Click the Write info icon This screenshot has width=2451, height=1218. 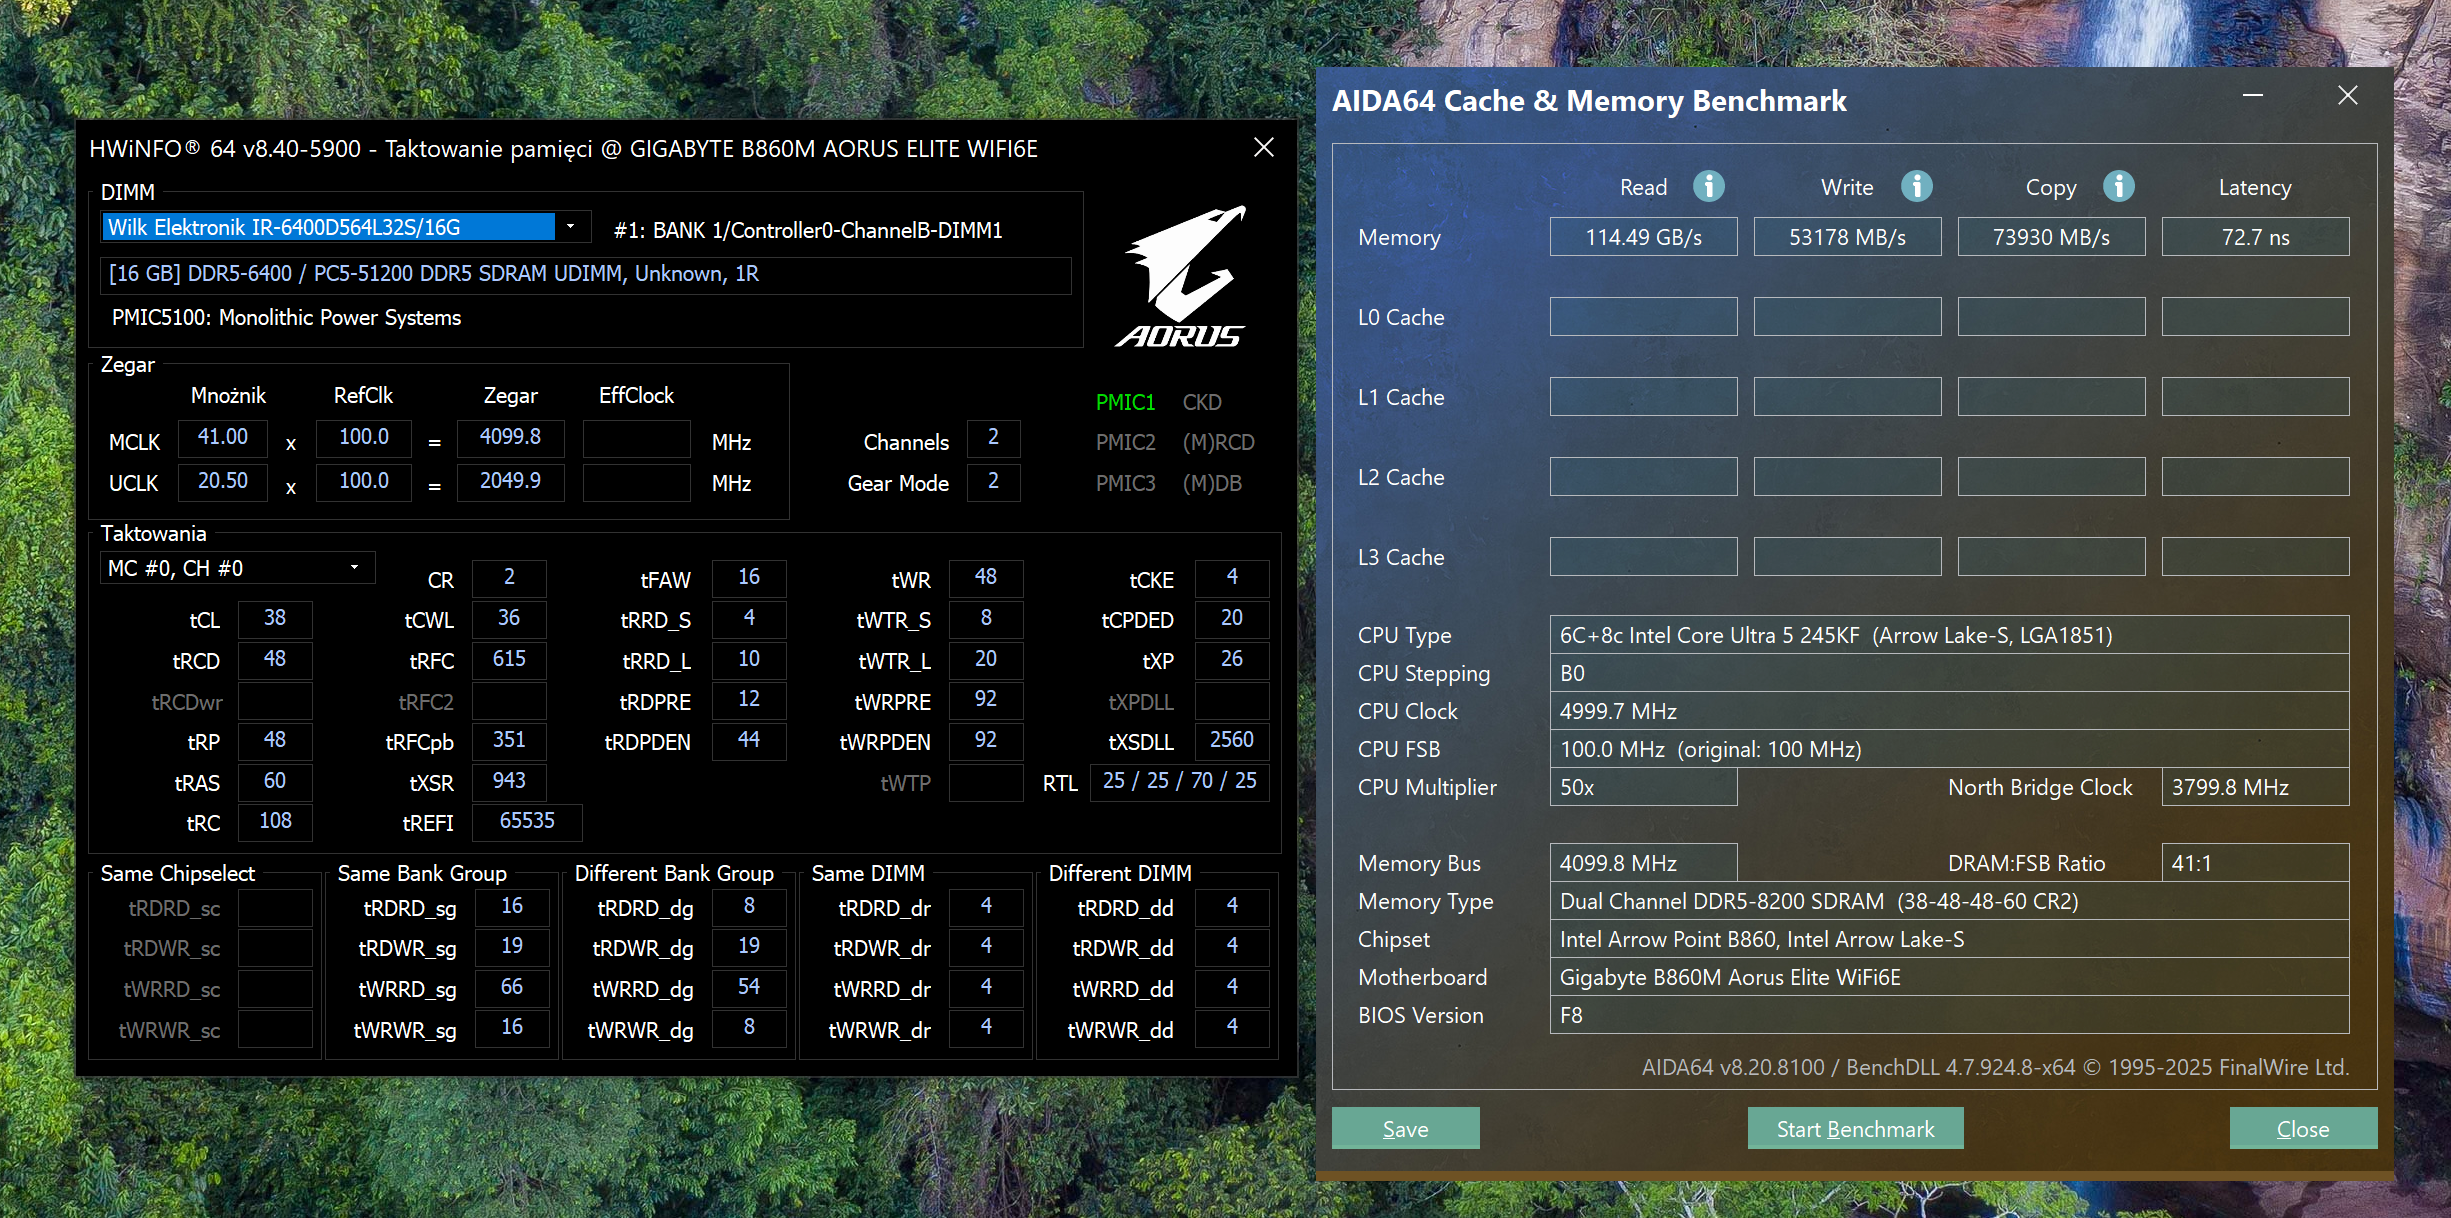coord(1916,186)
